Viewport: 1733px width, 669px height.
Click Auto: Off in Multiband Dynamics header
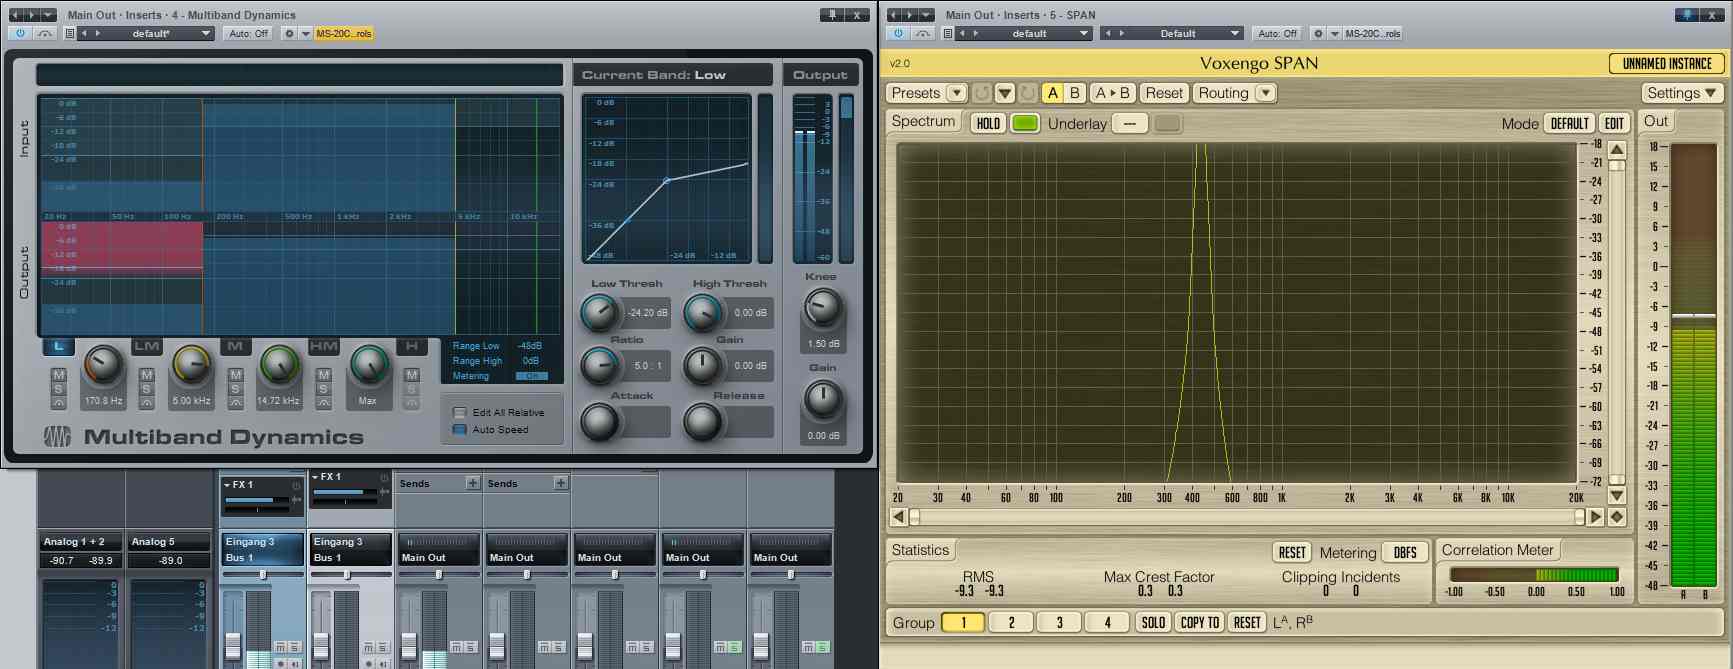(x=248, y=33)
